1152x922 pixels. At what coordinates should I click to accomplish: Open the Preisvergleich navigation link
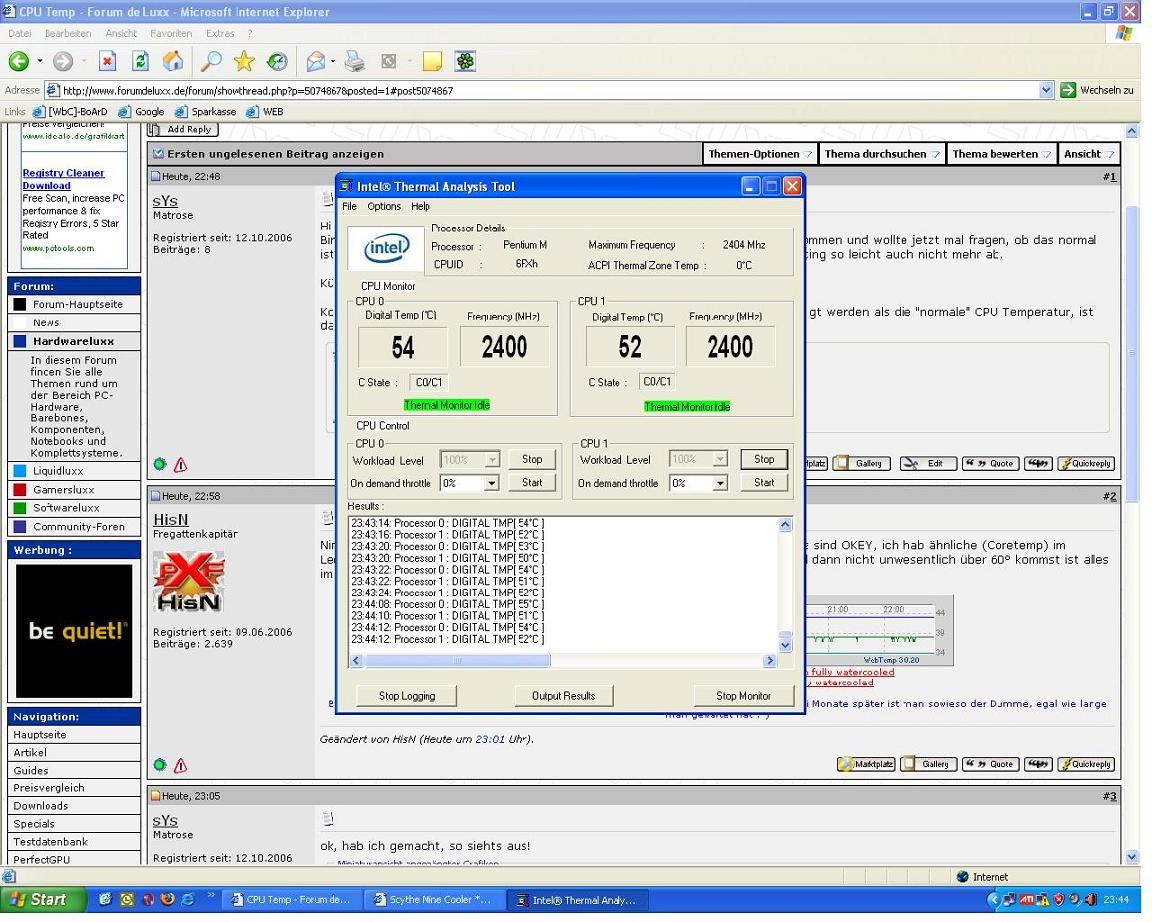tap(48, 788)
